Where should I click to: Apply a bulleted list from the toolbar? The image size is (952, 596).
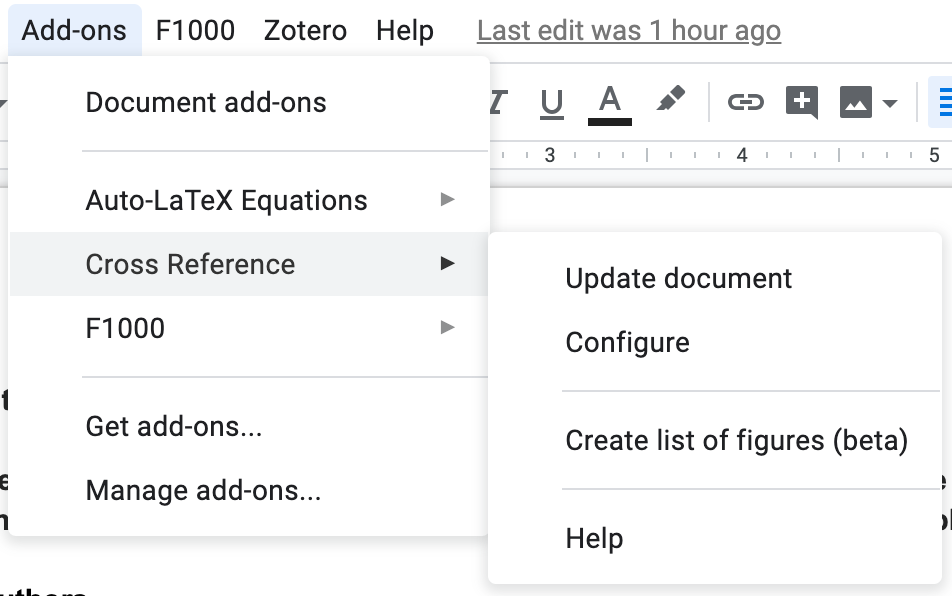point(945,100)
